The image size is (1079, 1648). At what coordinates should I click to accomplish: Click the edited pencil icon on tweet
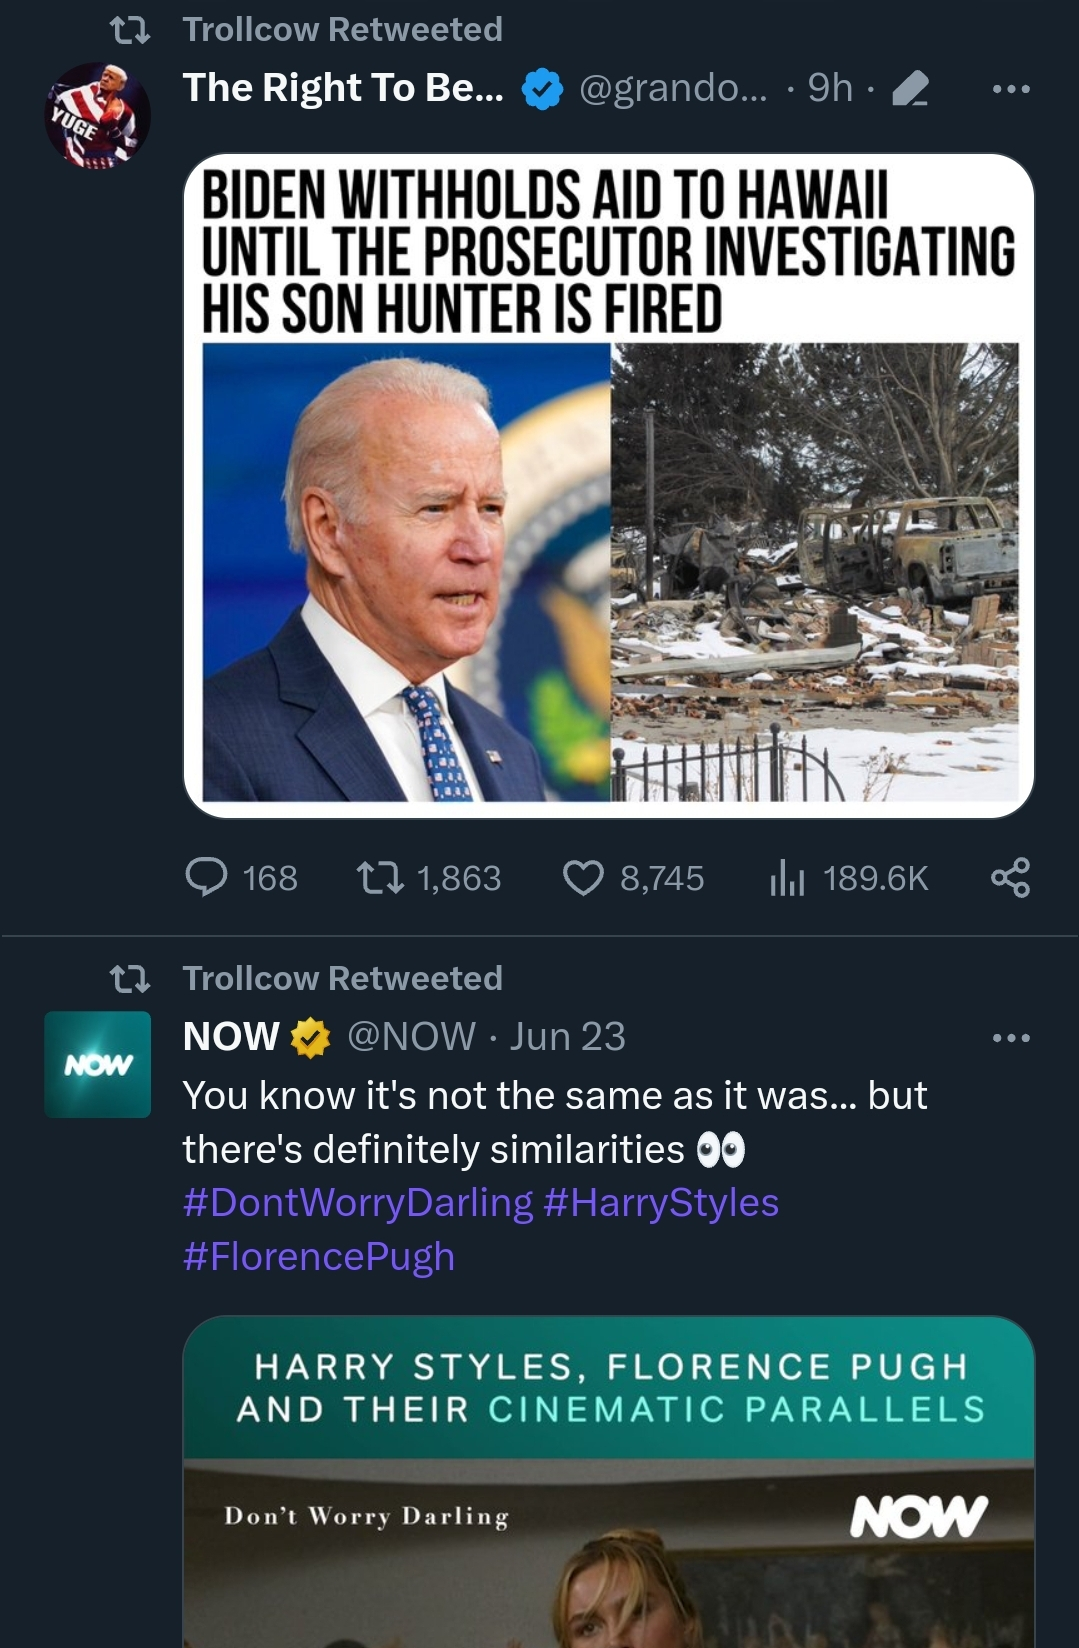(910, 89)
